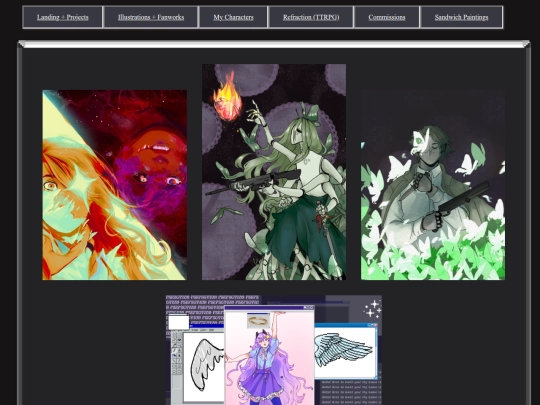Open the Commissions page
Image resolution: width=540 pixels, height=405 pixels.
[387, 17]
